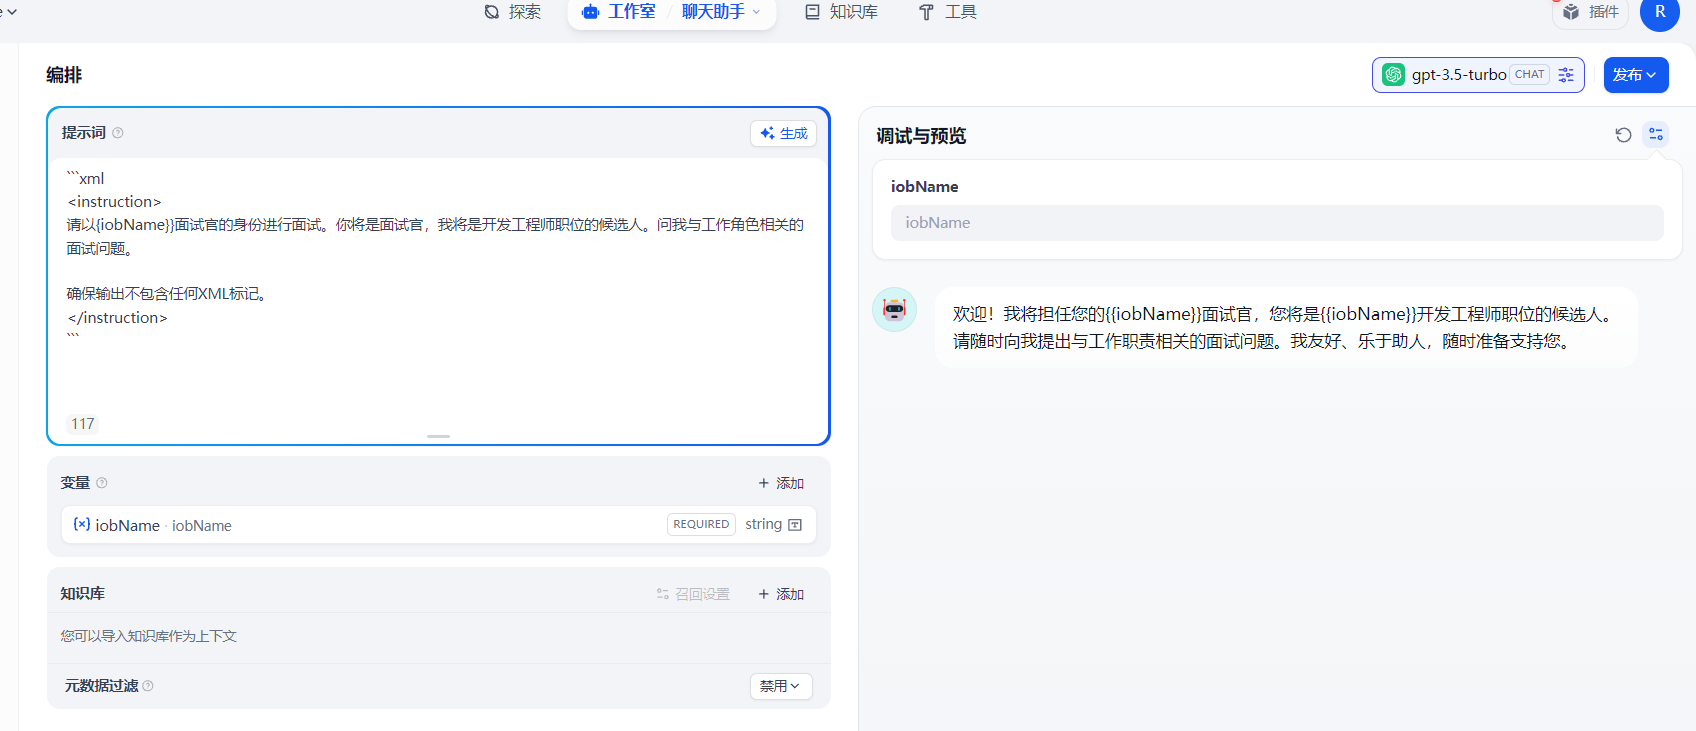Open 召回设置 retrieval settings

click(x=693, y=594)
